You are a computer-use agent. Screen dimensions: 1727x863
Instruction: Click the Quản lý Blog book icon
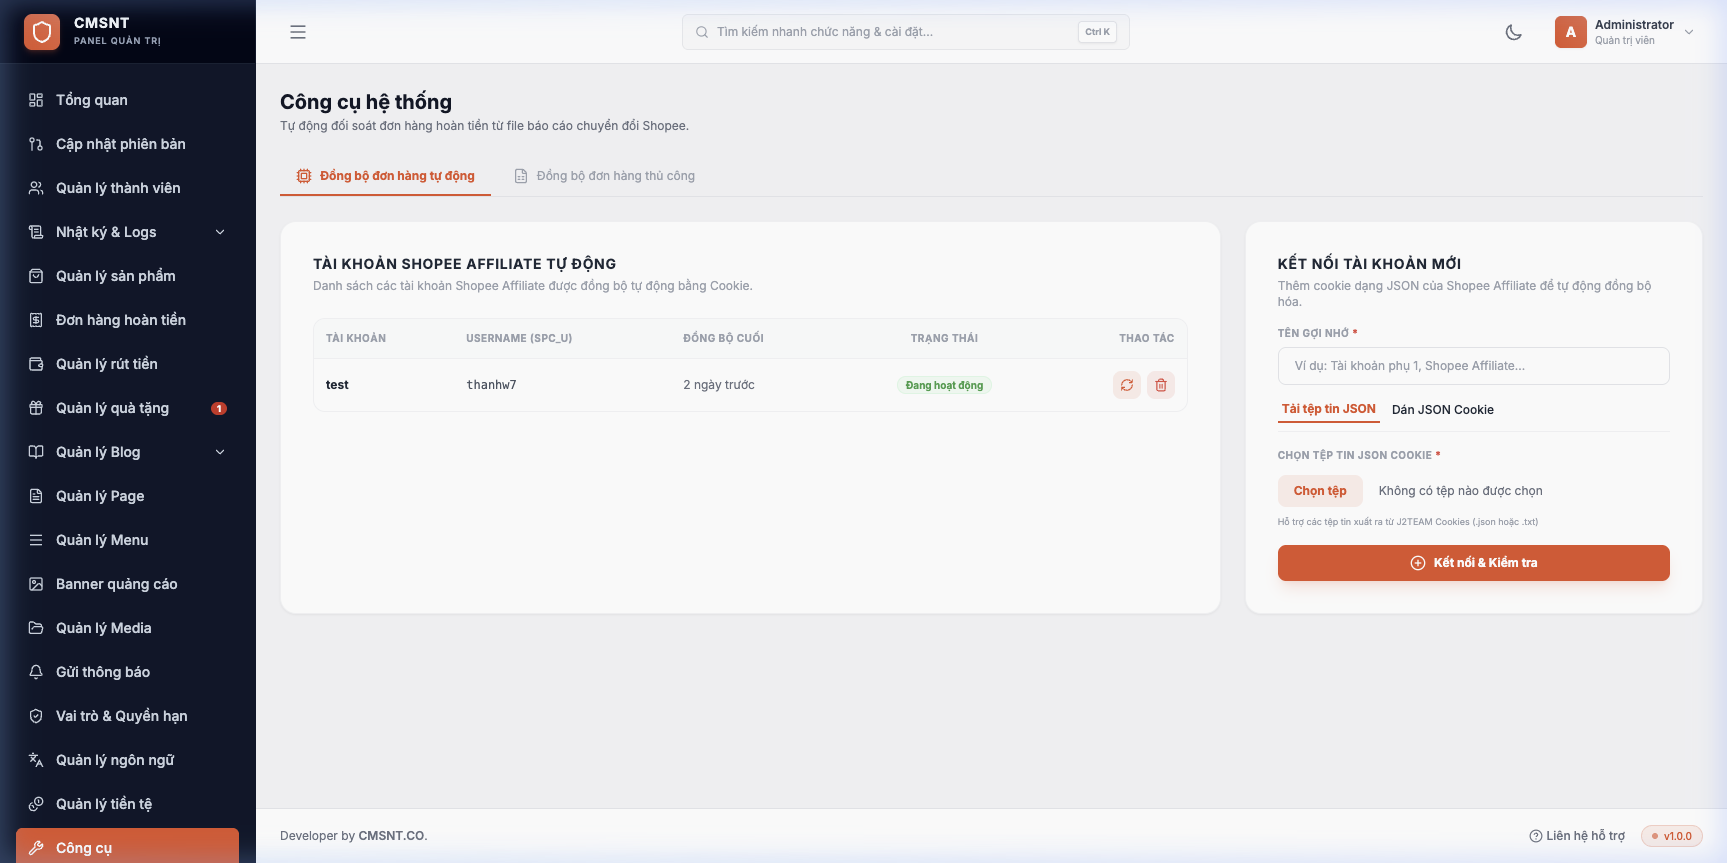coord(36,452)
